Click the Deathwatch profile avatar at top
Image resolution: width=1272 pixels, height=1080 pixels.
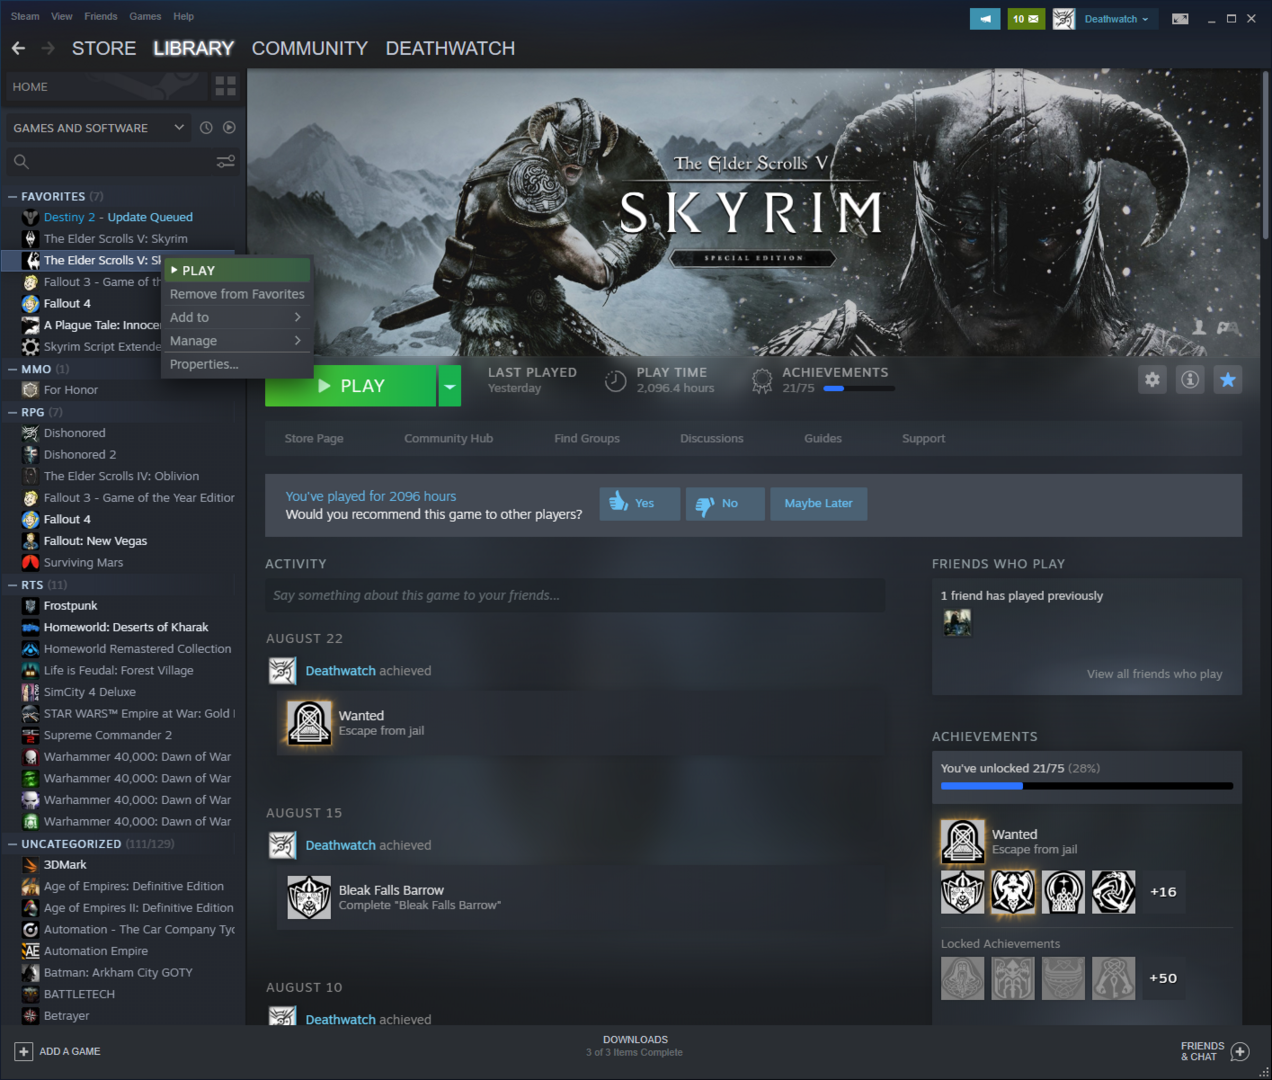pyautogui.click(x=1064, y=19)
